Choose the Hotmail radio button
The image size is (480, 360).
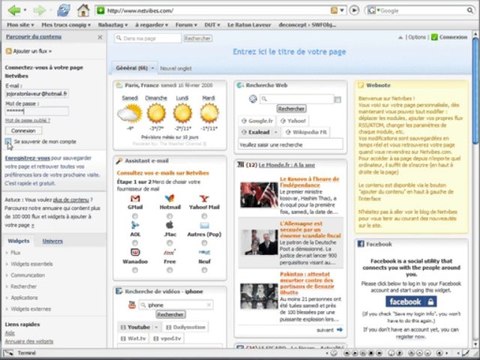(x=170, y=216)
